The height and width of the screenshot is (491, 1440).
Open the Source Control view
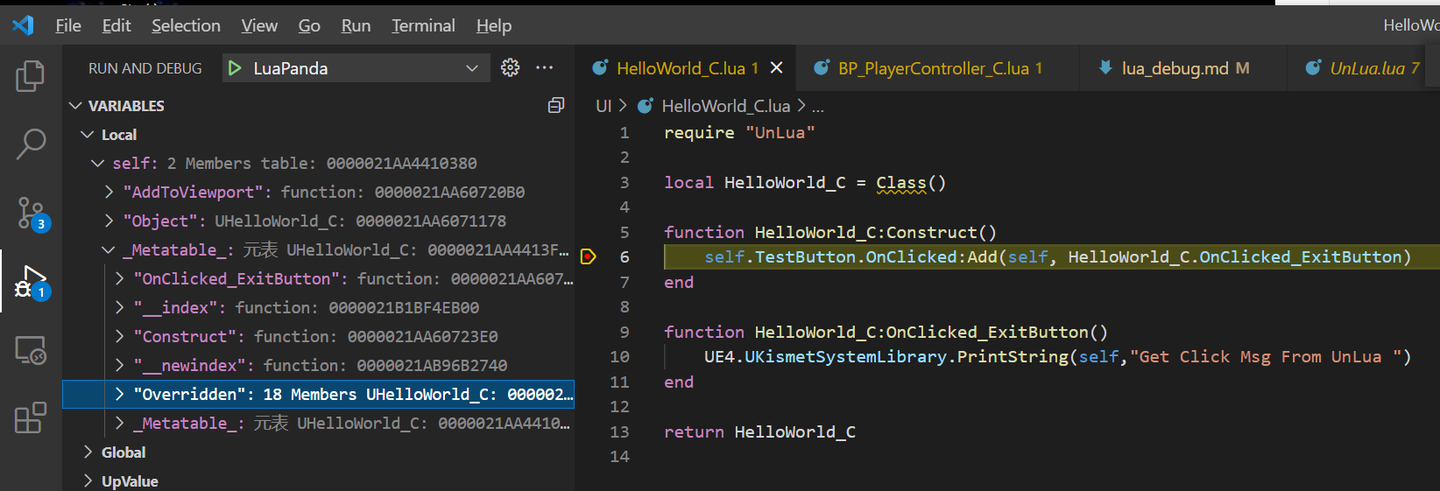pyautogui.click(x=31, y=211)
